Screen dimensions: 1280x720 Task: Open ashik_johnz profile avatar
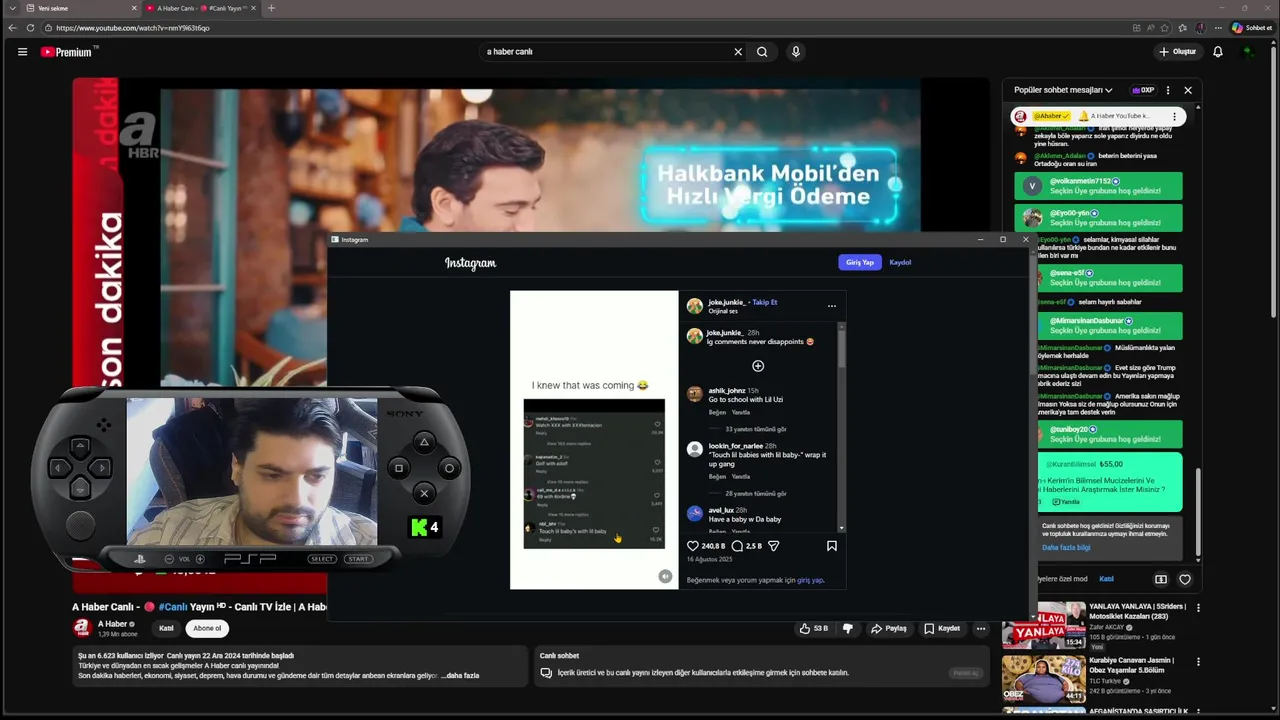point(695,394)
